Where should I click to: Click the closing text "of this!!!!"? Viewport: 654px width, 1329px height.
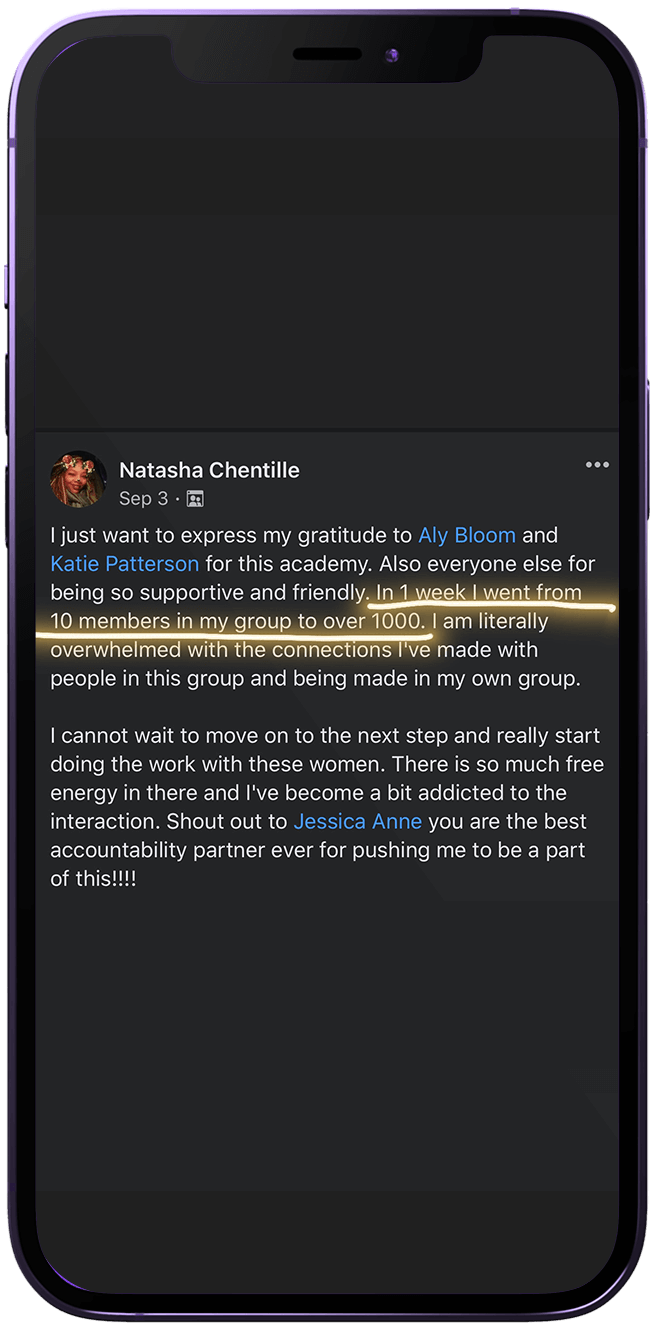pyautogui.click(x=92, y=879)
